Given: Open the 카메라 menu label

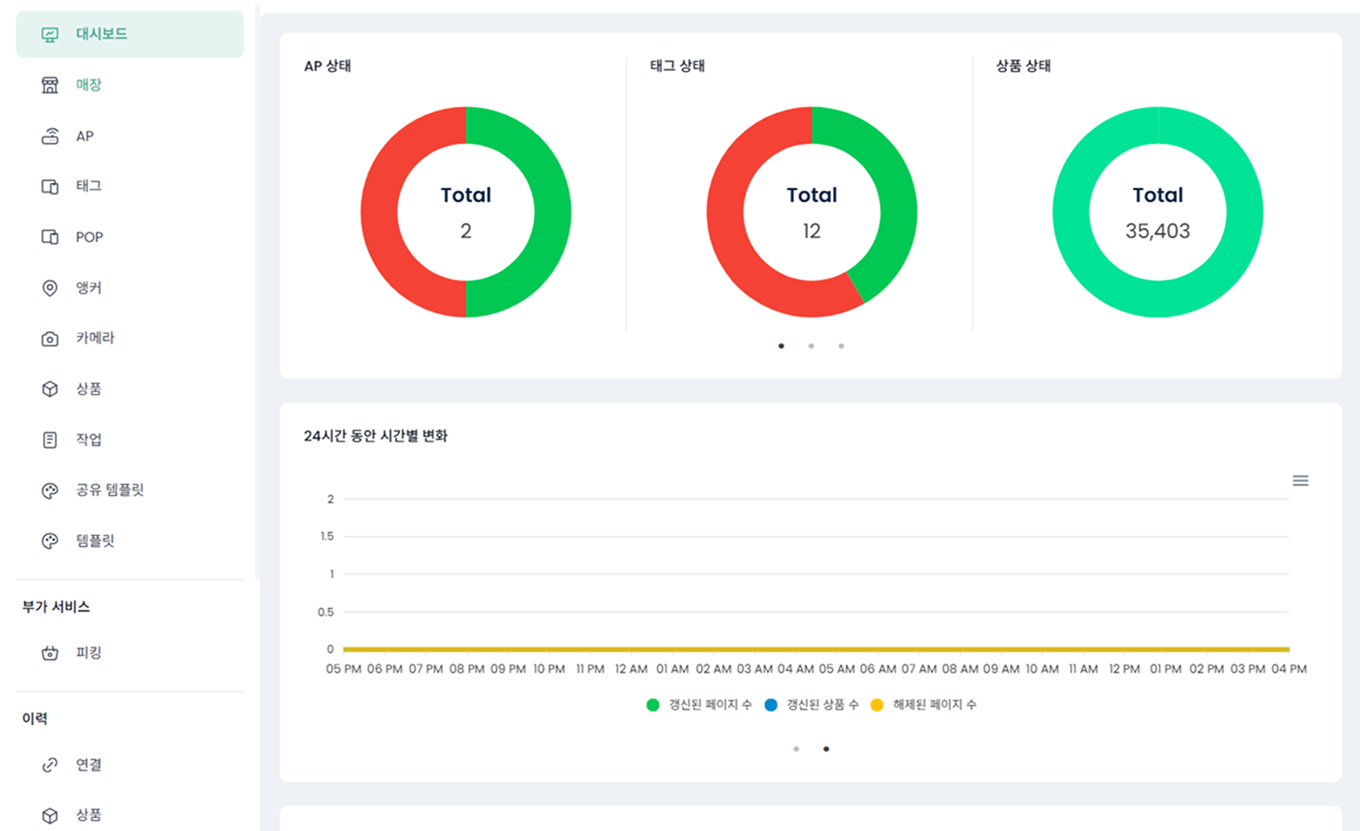Looking at the screenshot, I should point(95,338).
